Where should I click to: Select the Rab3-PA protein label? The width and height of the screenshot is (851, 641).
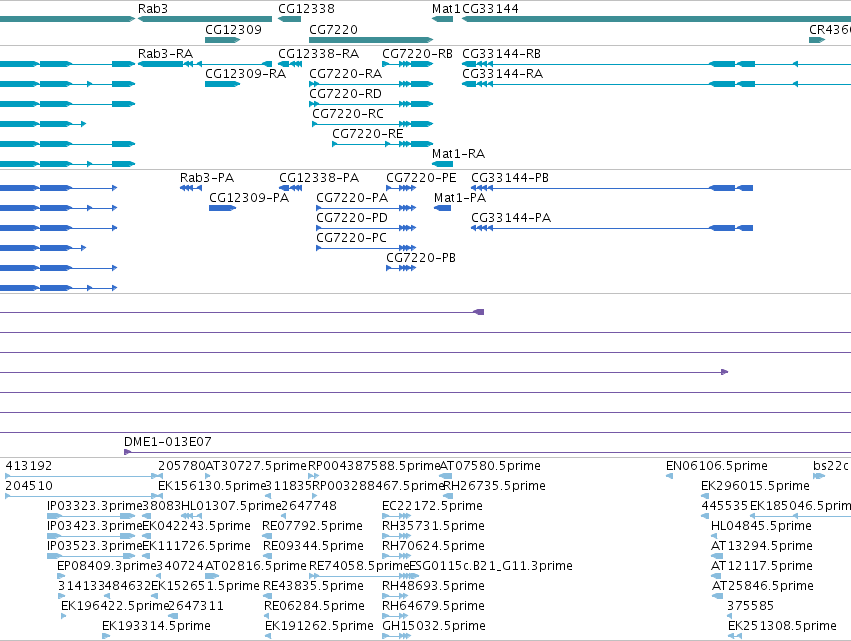tap(207, 177)
